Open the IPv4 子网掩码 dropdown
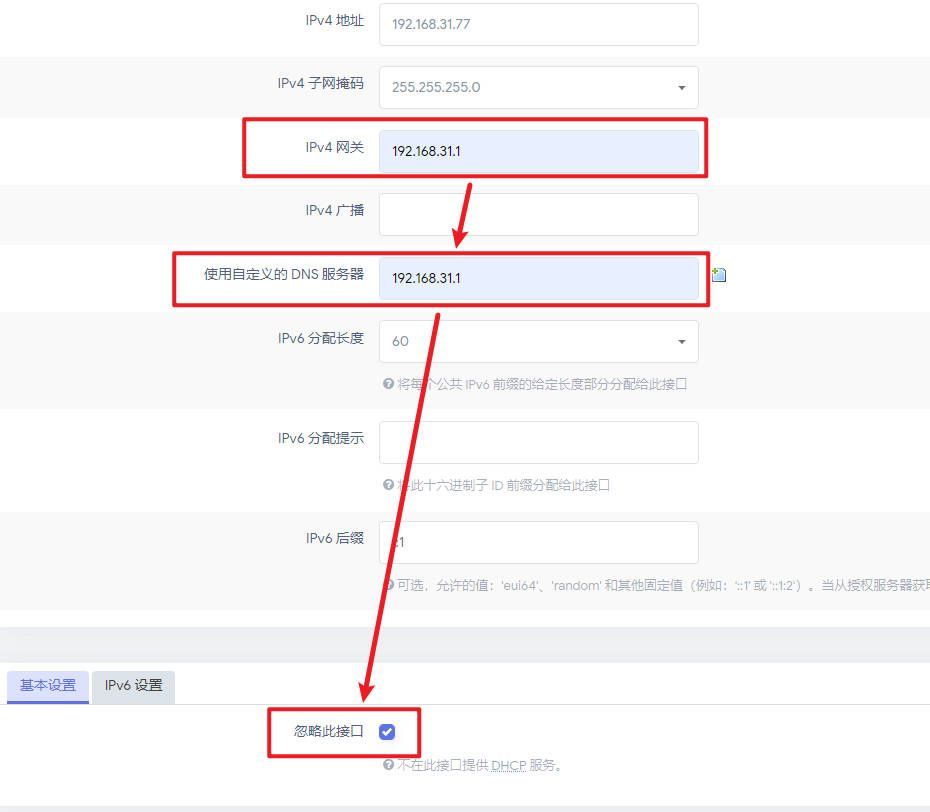The height and width of the screenshot is (812, 930). 538,87
